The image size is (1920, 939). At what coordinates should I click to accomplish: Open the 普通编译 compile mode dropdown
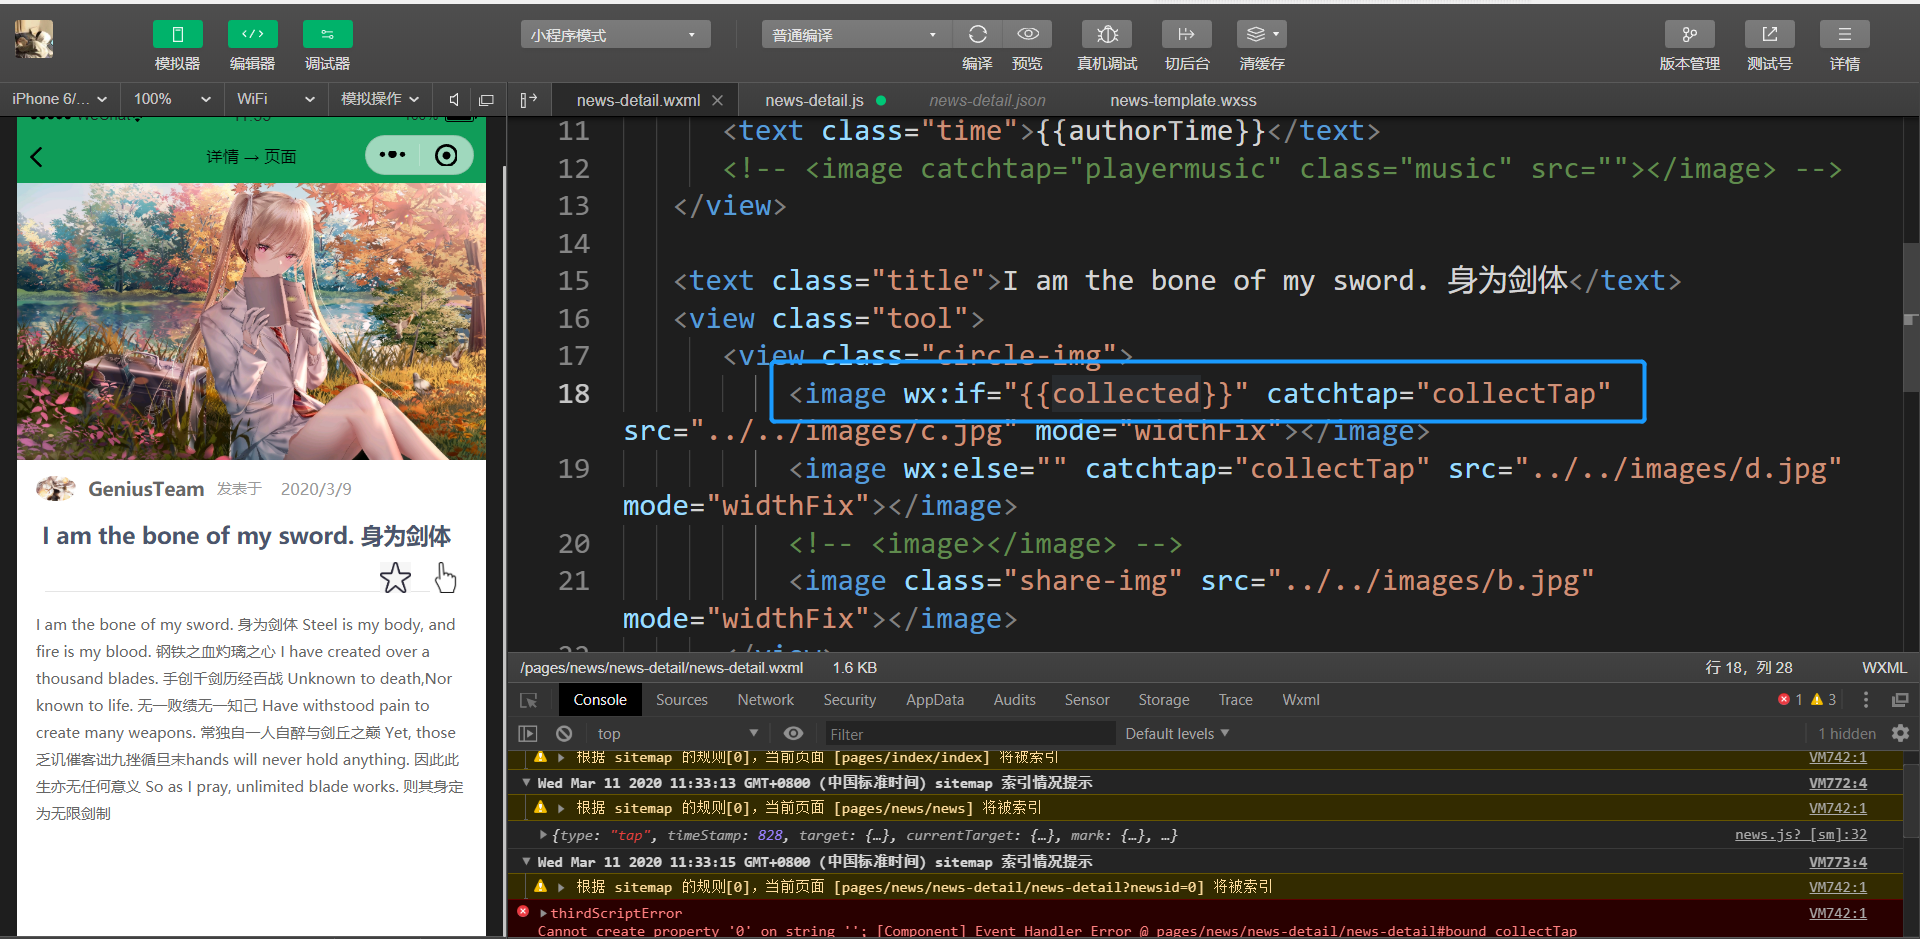coord(856,35)
